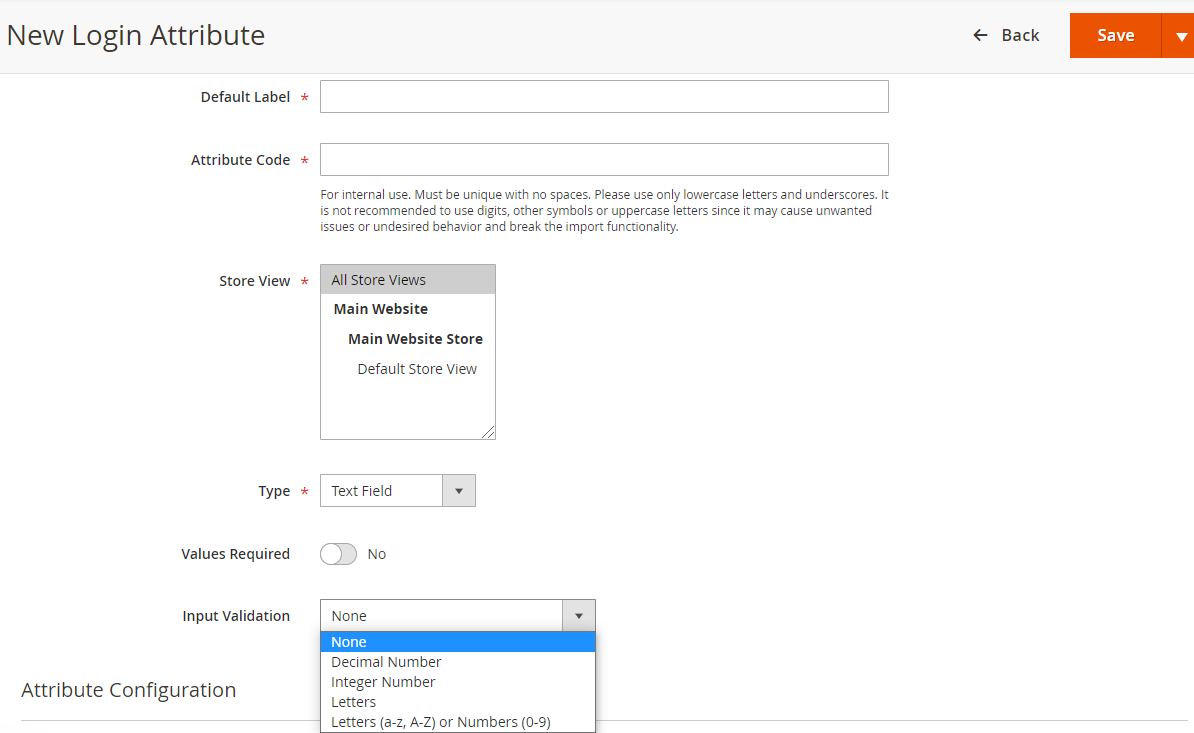Save the new login attribute
Viewport: 1194px width, 733px height.
[x=1115, y=35]
